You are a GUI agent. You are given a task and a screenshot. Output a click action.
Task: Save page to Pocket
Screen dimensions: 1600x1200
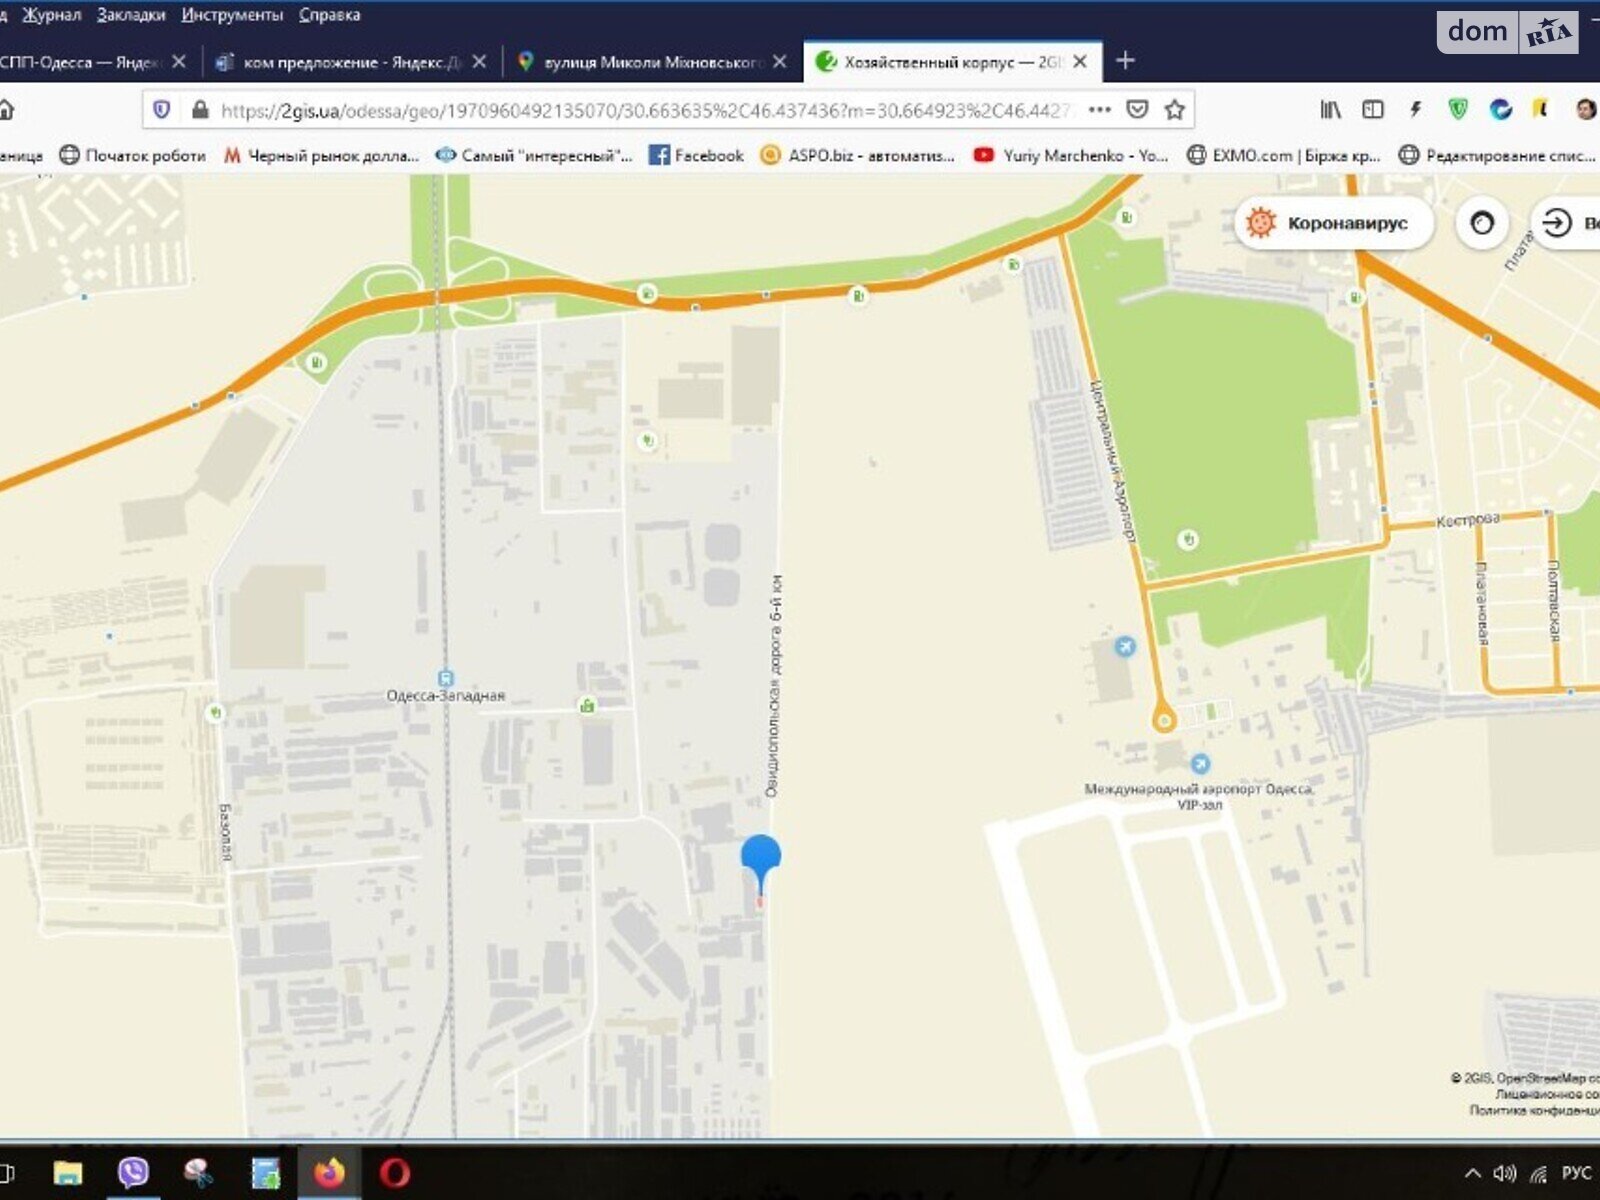[1137, 110]
